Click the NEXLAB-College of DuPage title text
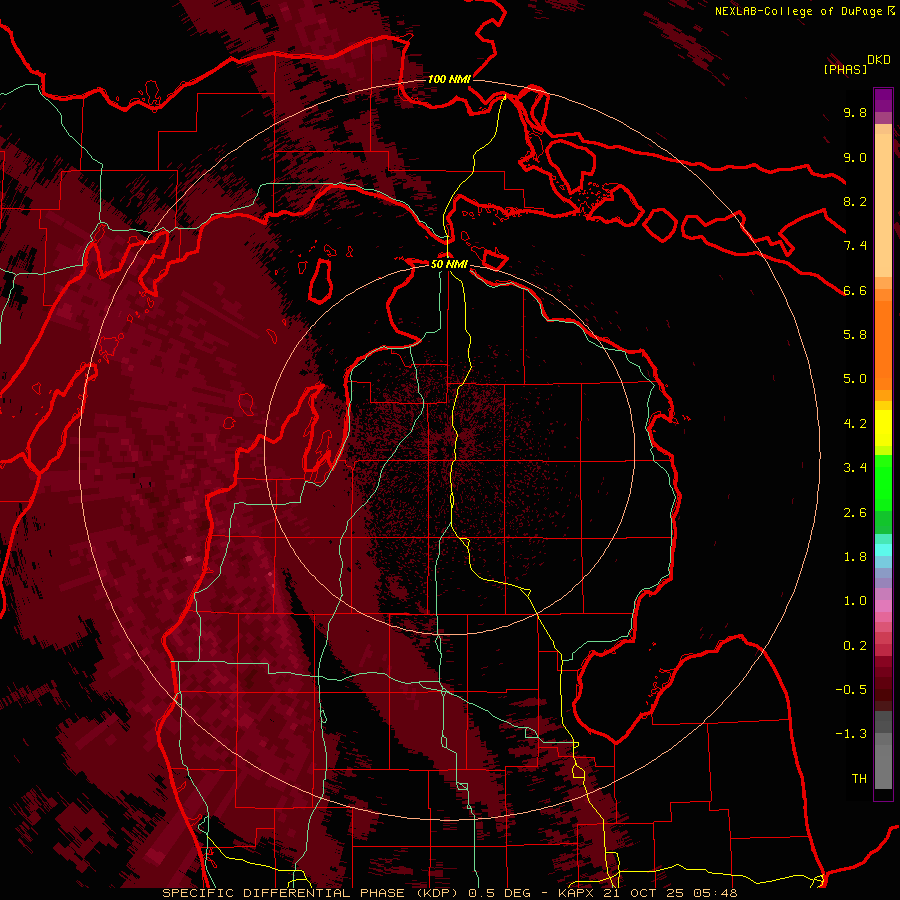This screenshot has width=900, height=900. (x=799, y=11)
